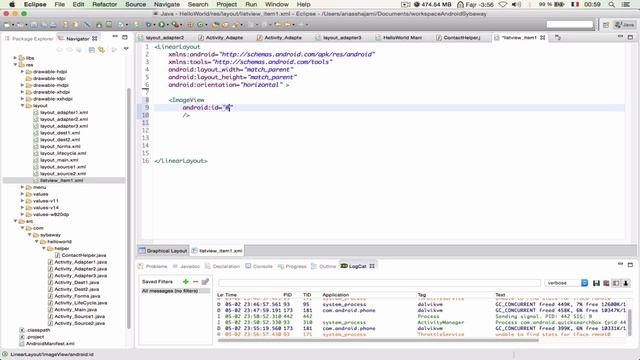640x360 pixels.
Task: Switch to the ContactHelper.java editor tab
Action: tap(458, 38)
